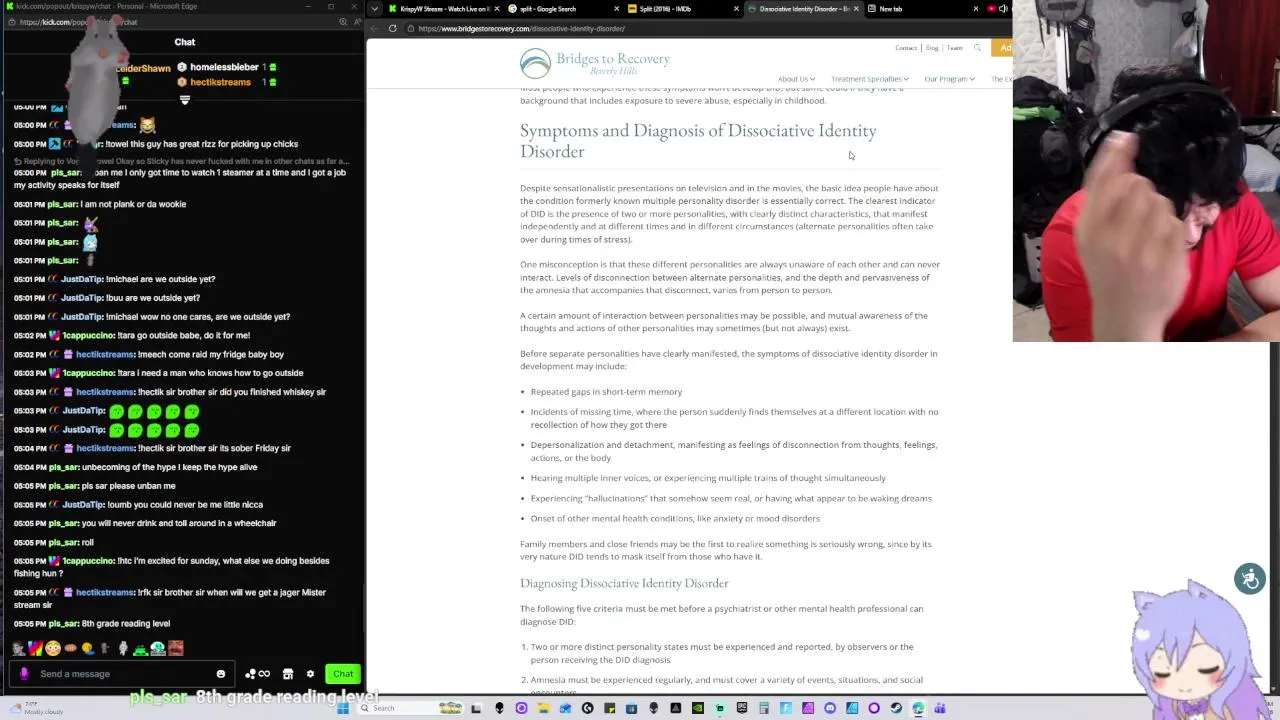The width and height of the screenshot is (1280, 720).
Task: Open NVIDIA app on the taskbar
Action: coord(697,708)
